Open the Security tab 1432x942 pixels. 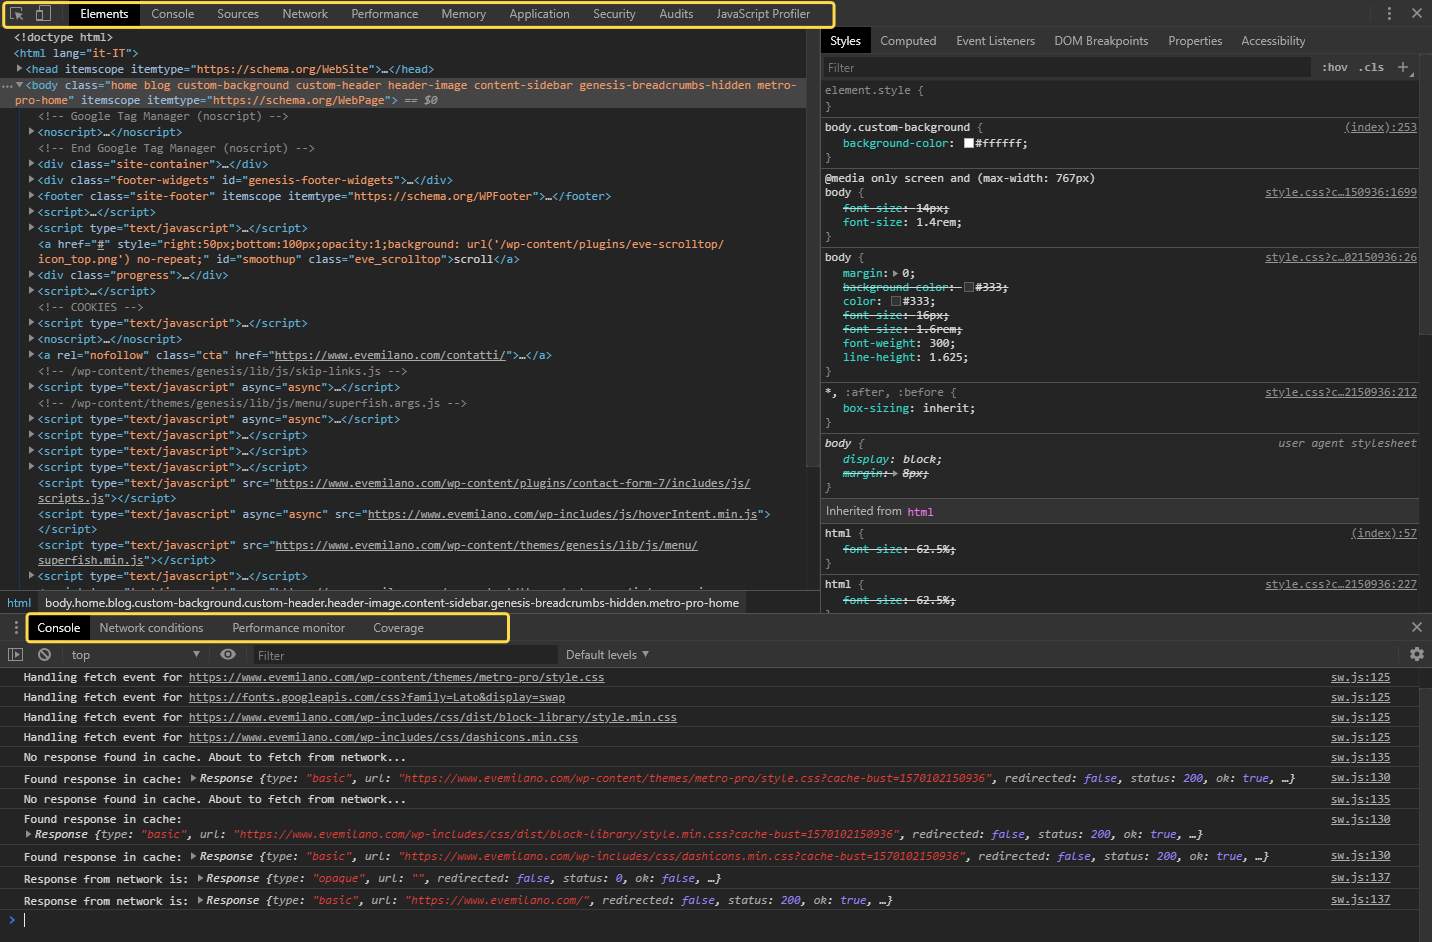click(614, 14)
